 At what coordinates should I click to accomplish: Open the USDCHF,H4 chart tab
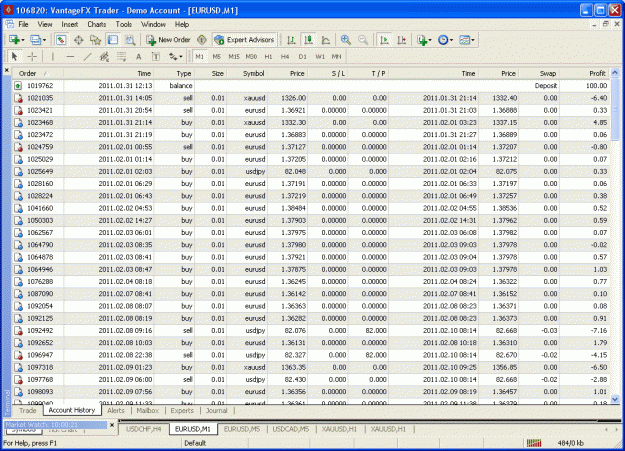144,429
